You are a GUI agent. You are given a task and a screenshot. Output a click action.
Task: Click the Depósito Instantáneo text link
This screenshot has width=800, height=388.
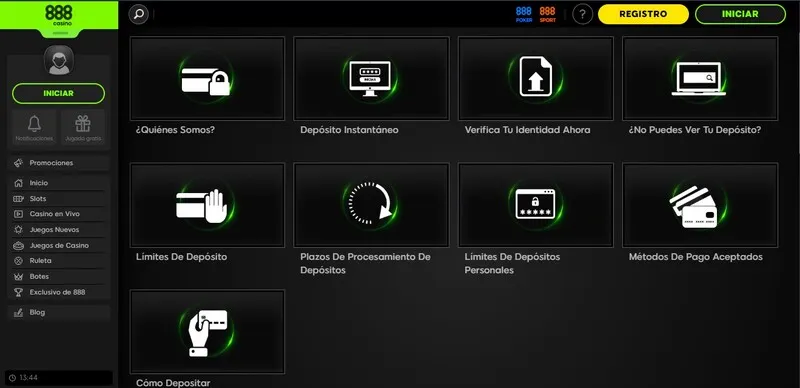point(349,130)
